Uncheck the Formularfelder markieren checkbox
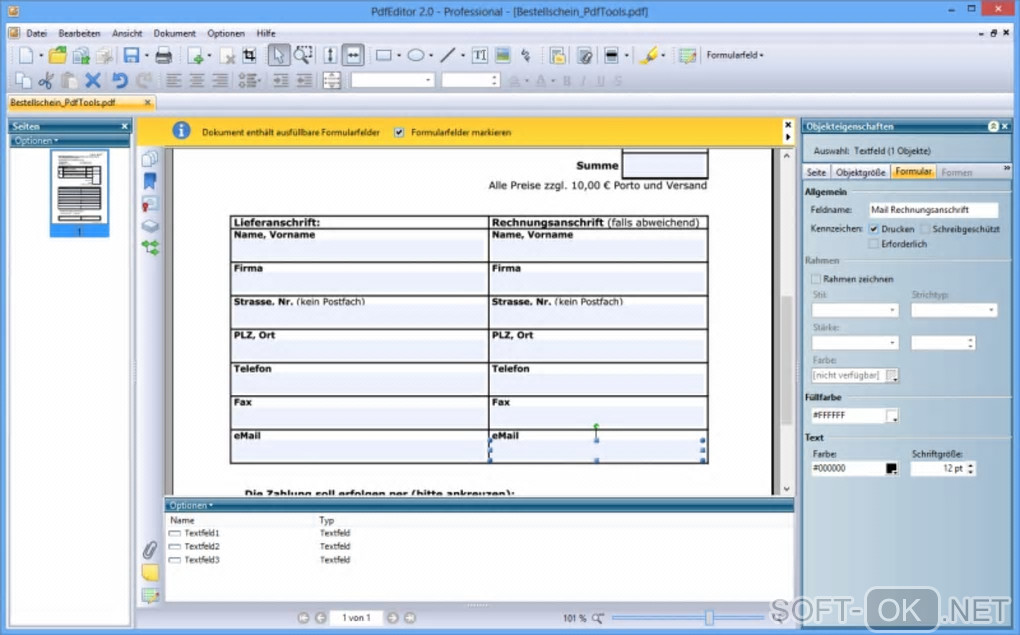This screenshot has height=635, width=1020. point(400,132)
